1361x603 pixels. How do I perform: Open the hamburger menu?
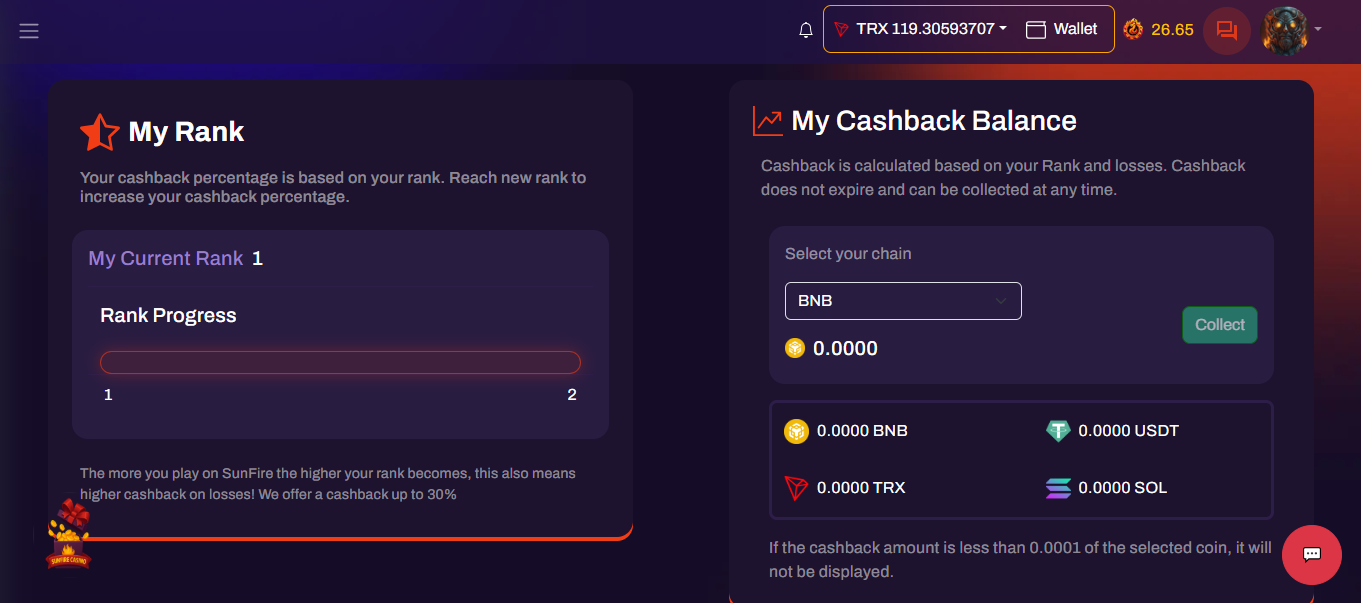29,31
